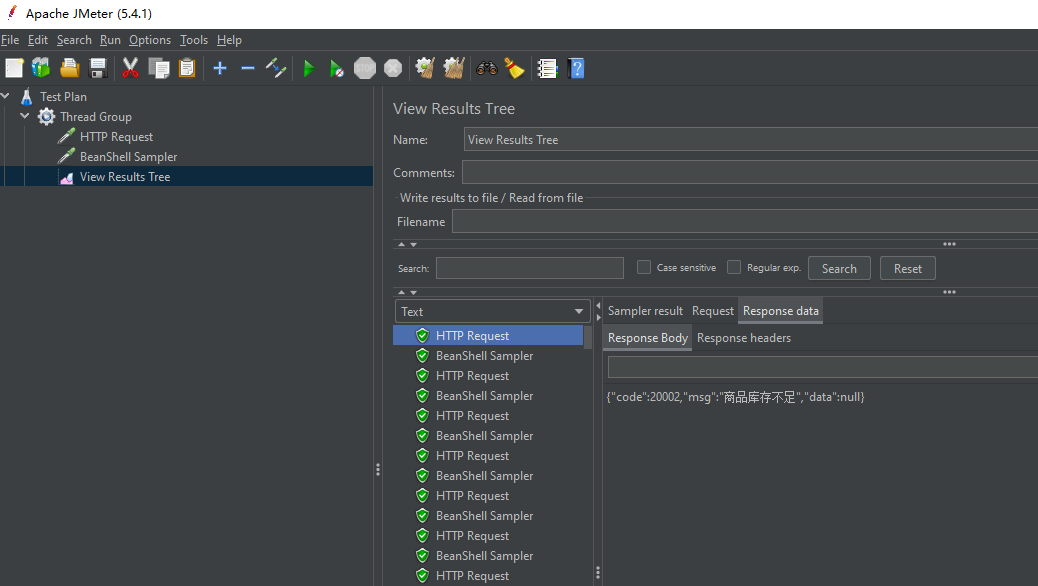The width and height of the screenshot is (1038, 586).
Task: Enable the Regular exp. checkbox
Action: point(733,267)
